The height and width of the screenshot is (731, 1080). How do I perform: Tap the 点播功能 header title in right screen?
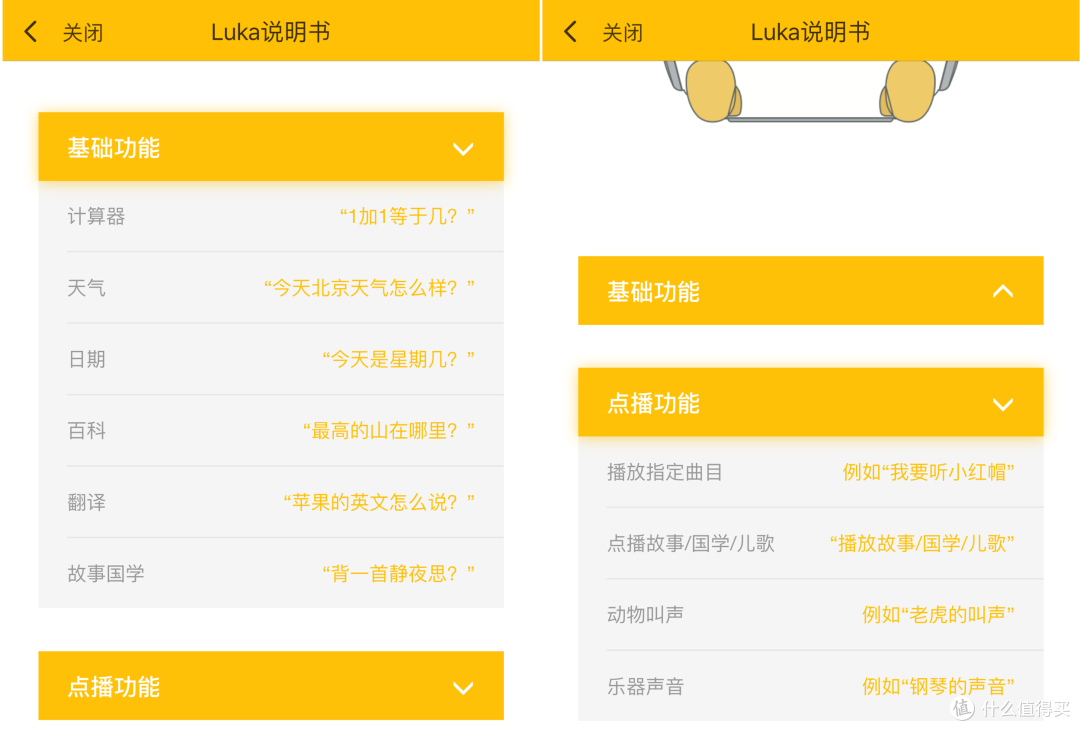click(x=654, y=403)
